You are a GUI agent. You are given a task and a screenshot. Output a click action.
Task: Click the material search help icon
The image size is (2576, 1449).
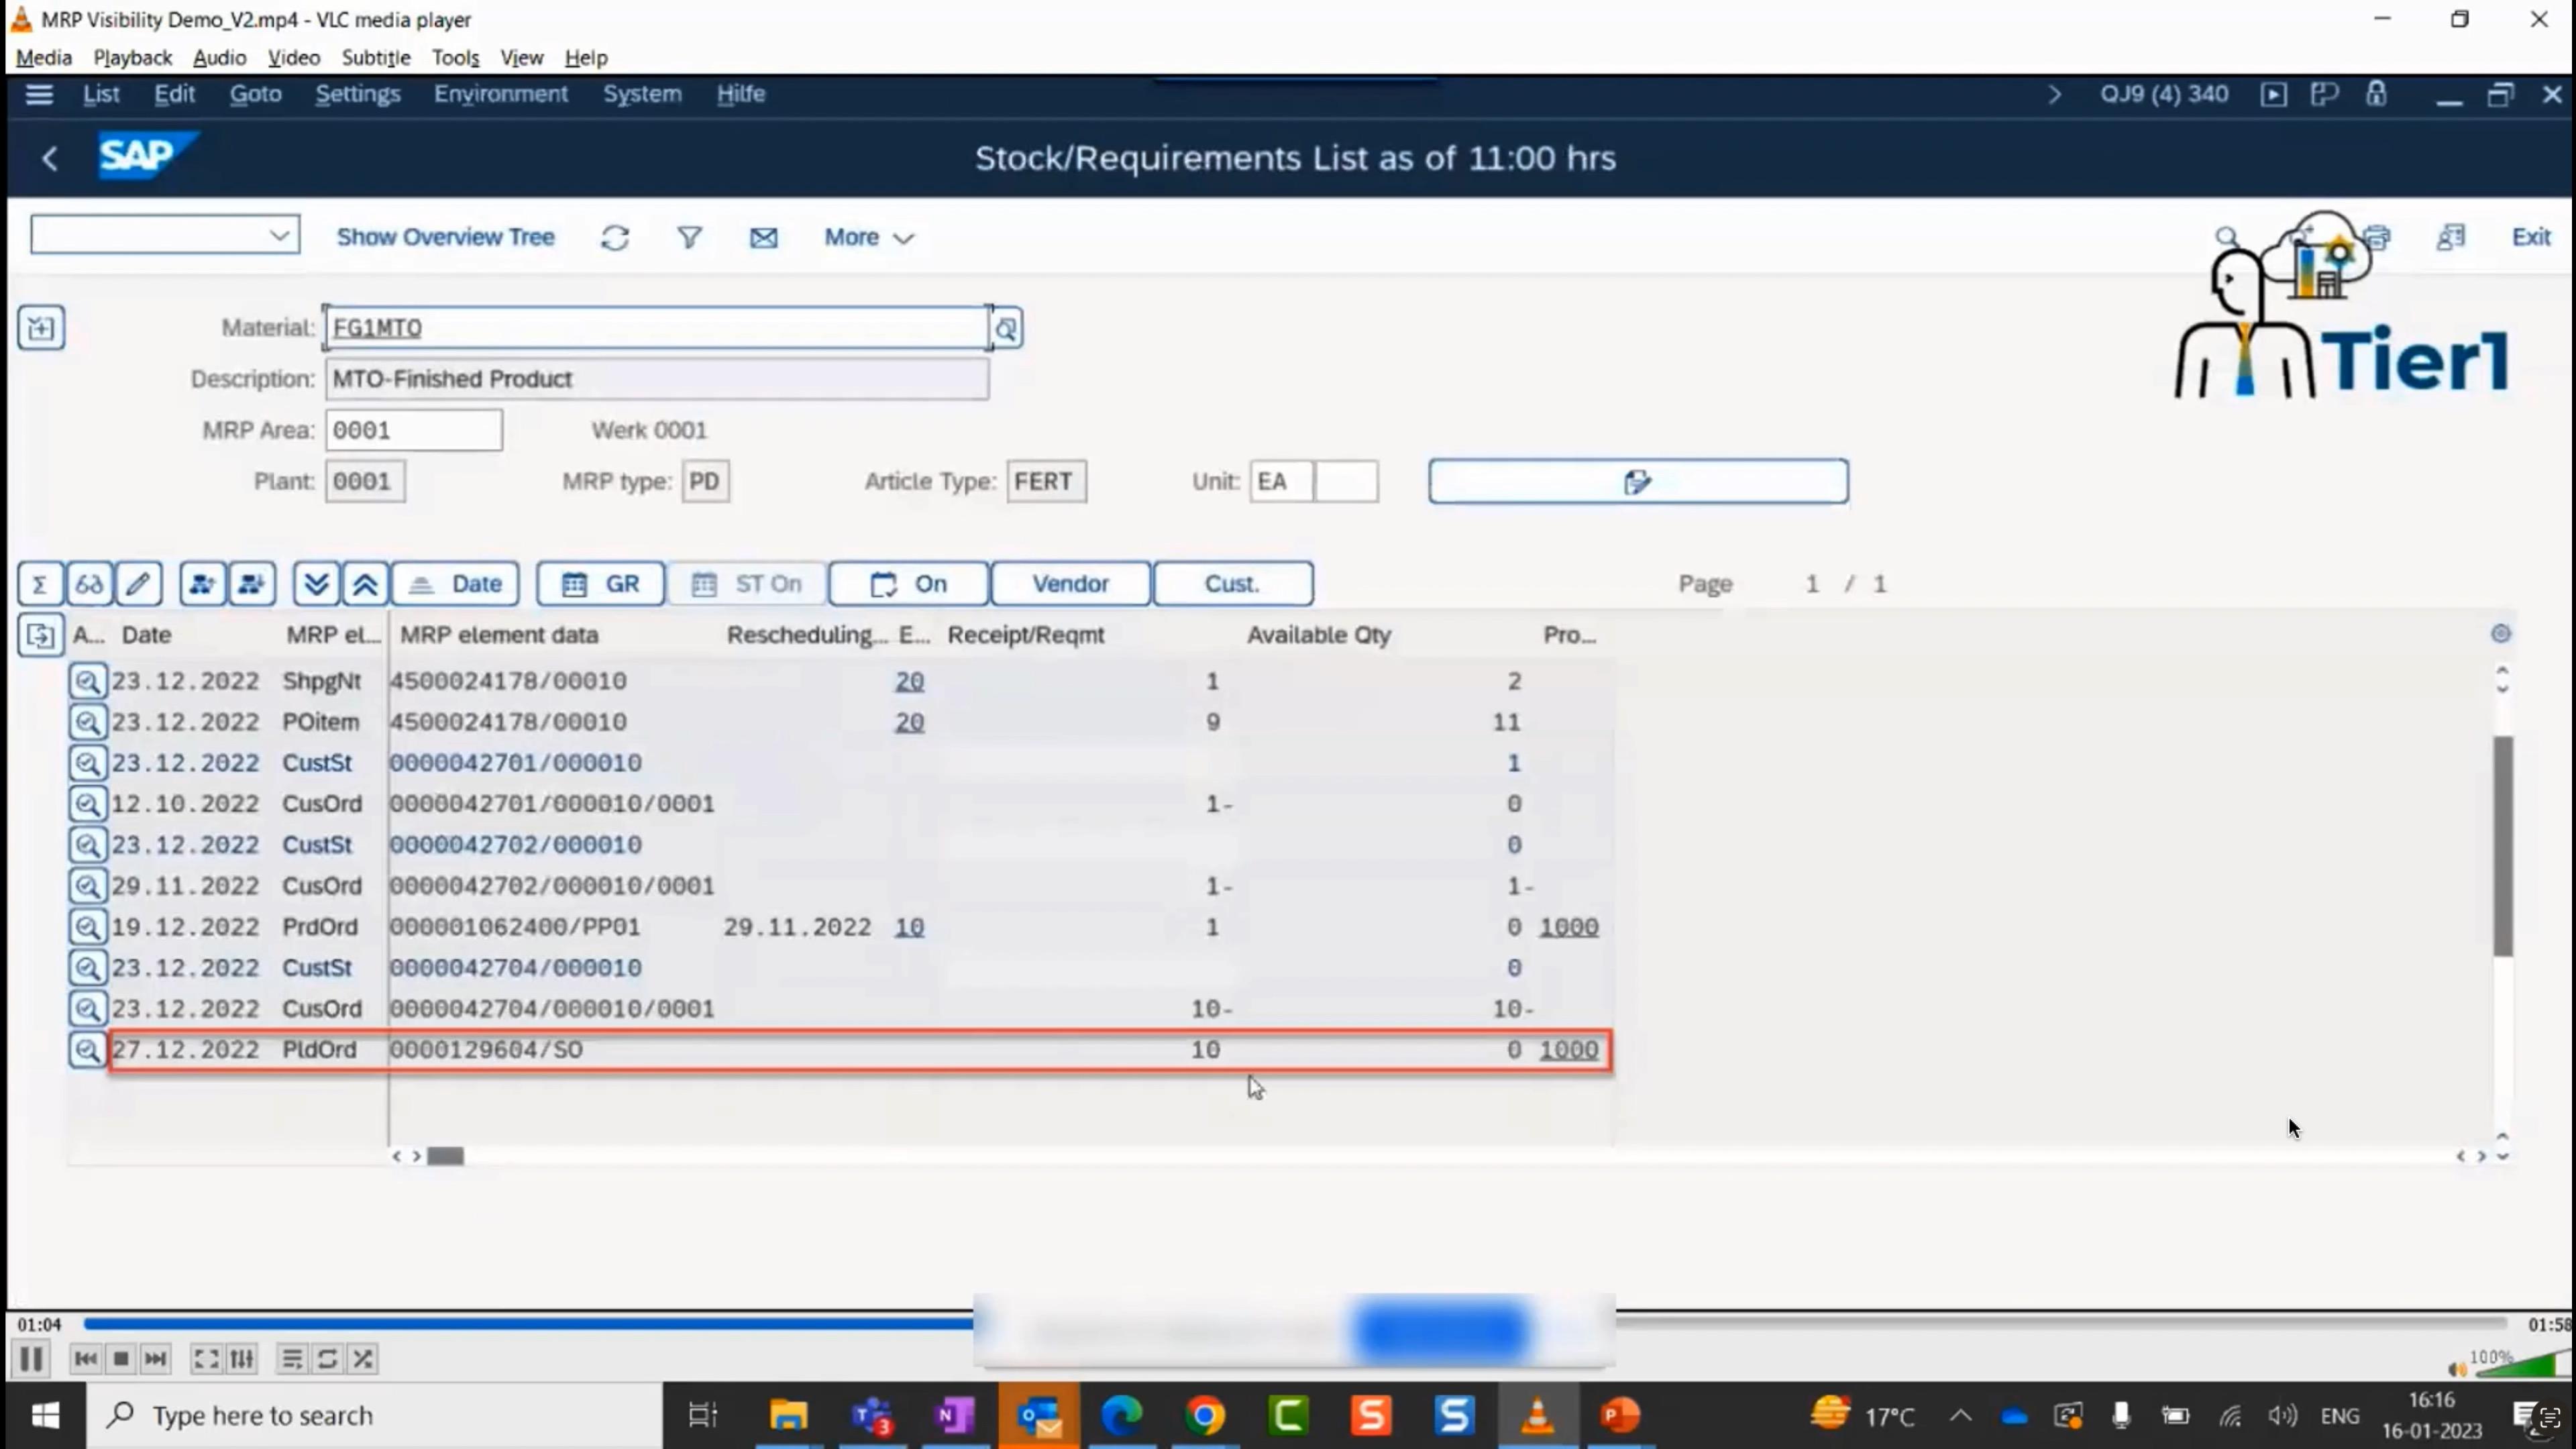(x=1006, y=328)
